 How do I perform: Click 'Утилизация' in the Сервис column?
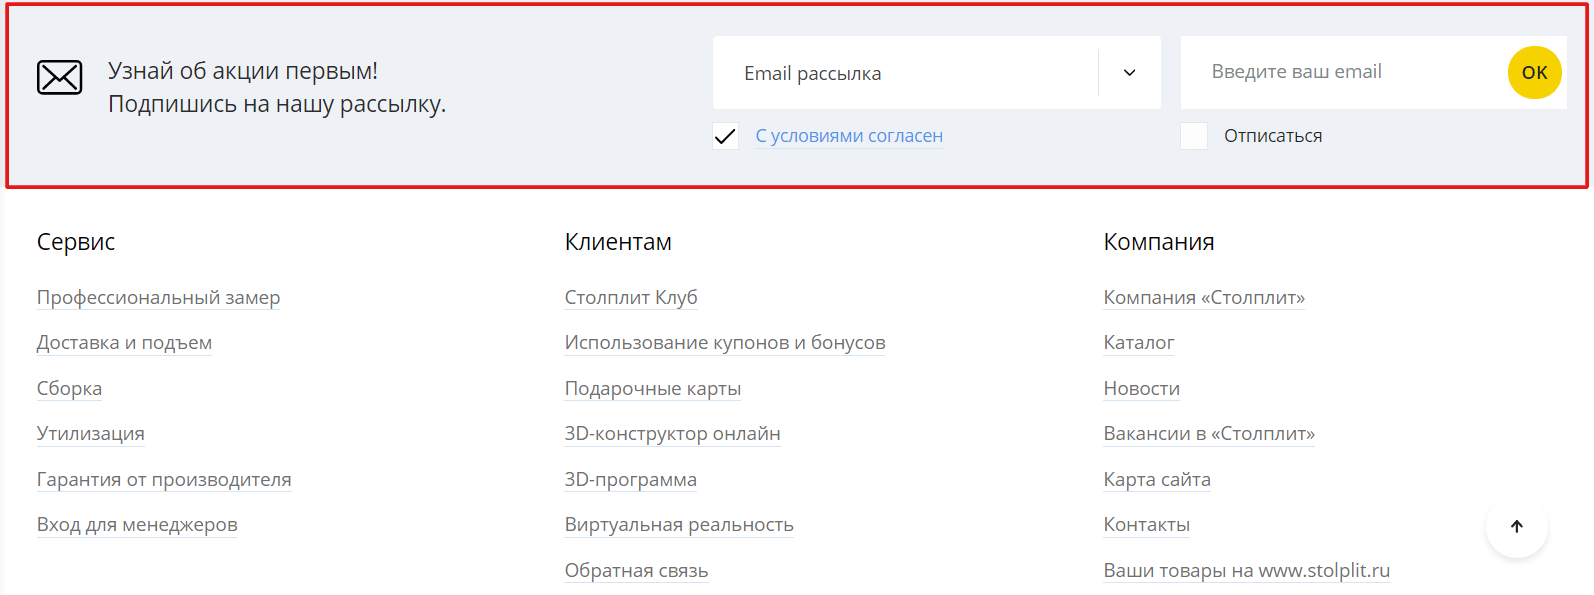[x=90, y=433]
